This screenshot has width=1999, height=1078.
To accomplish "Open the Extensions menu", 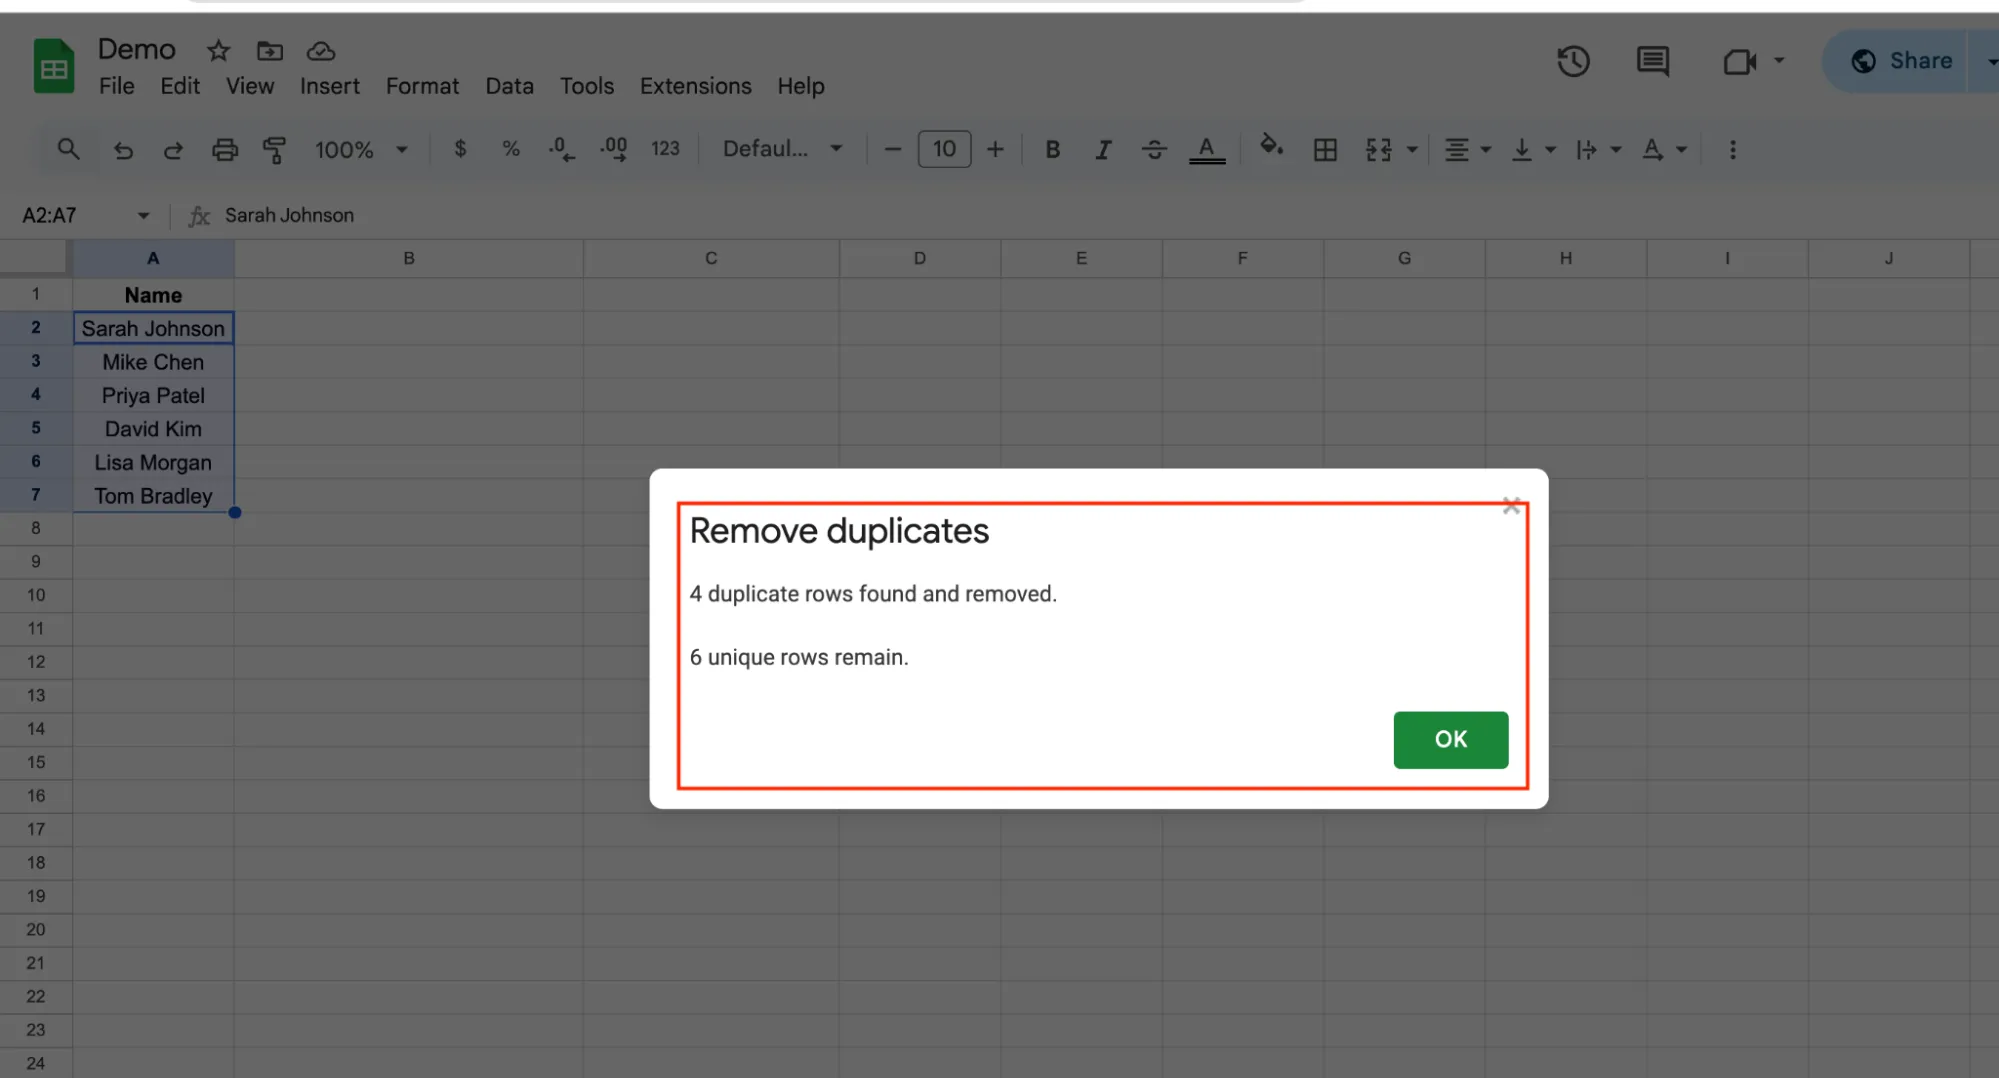I will 695,86.
